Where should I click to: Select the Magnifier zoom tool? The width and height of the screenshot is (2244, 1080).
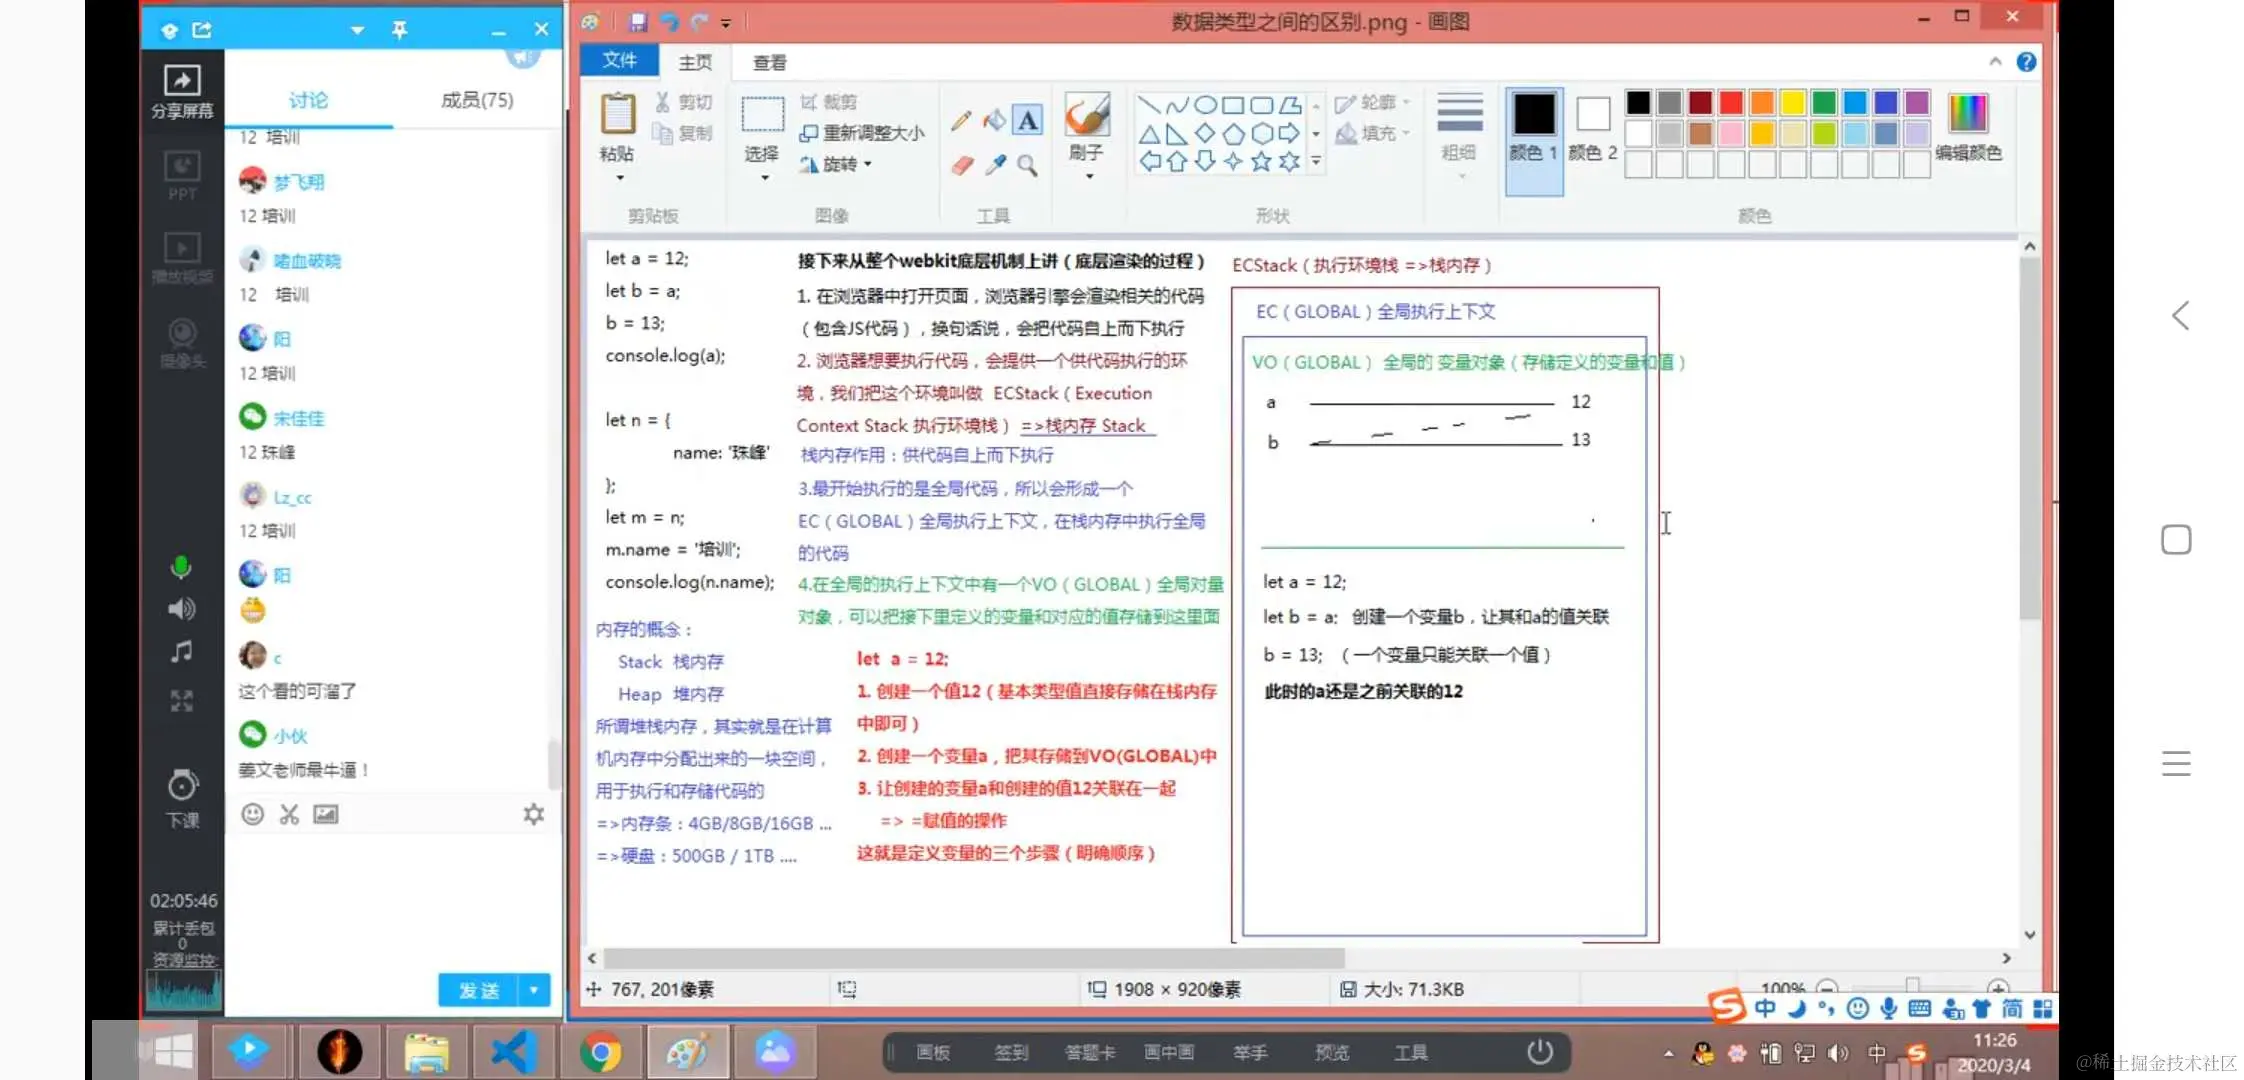(x=1027, y=165)
